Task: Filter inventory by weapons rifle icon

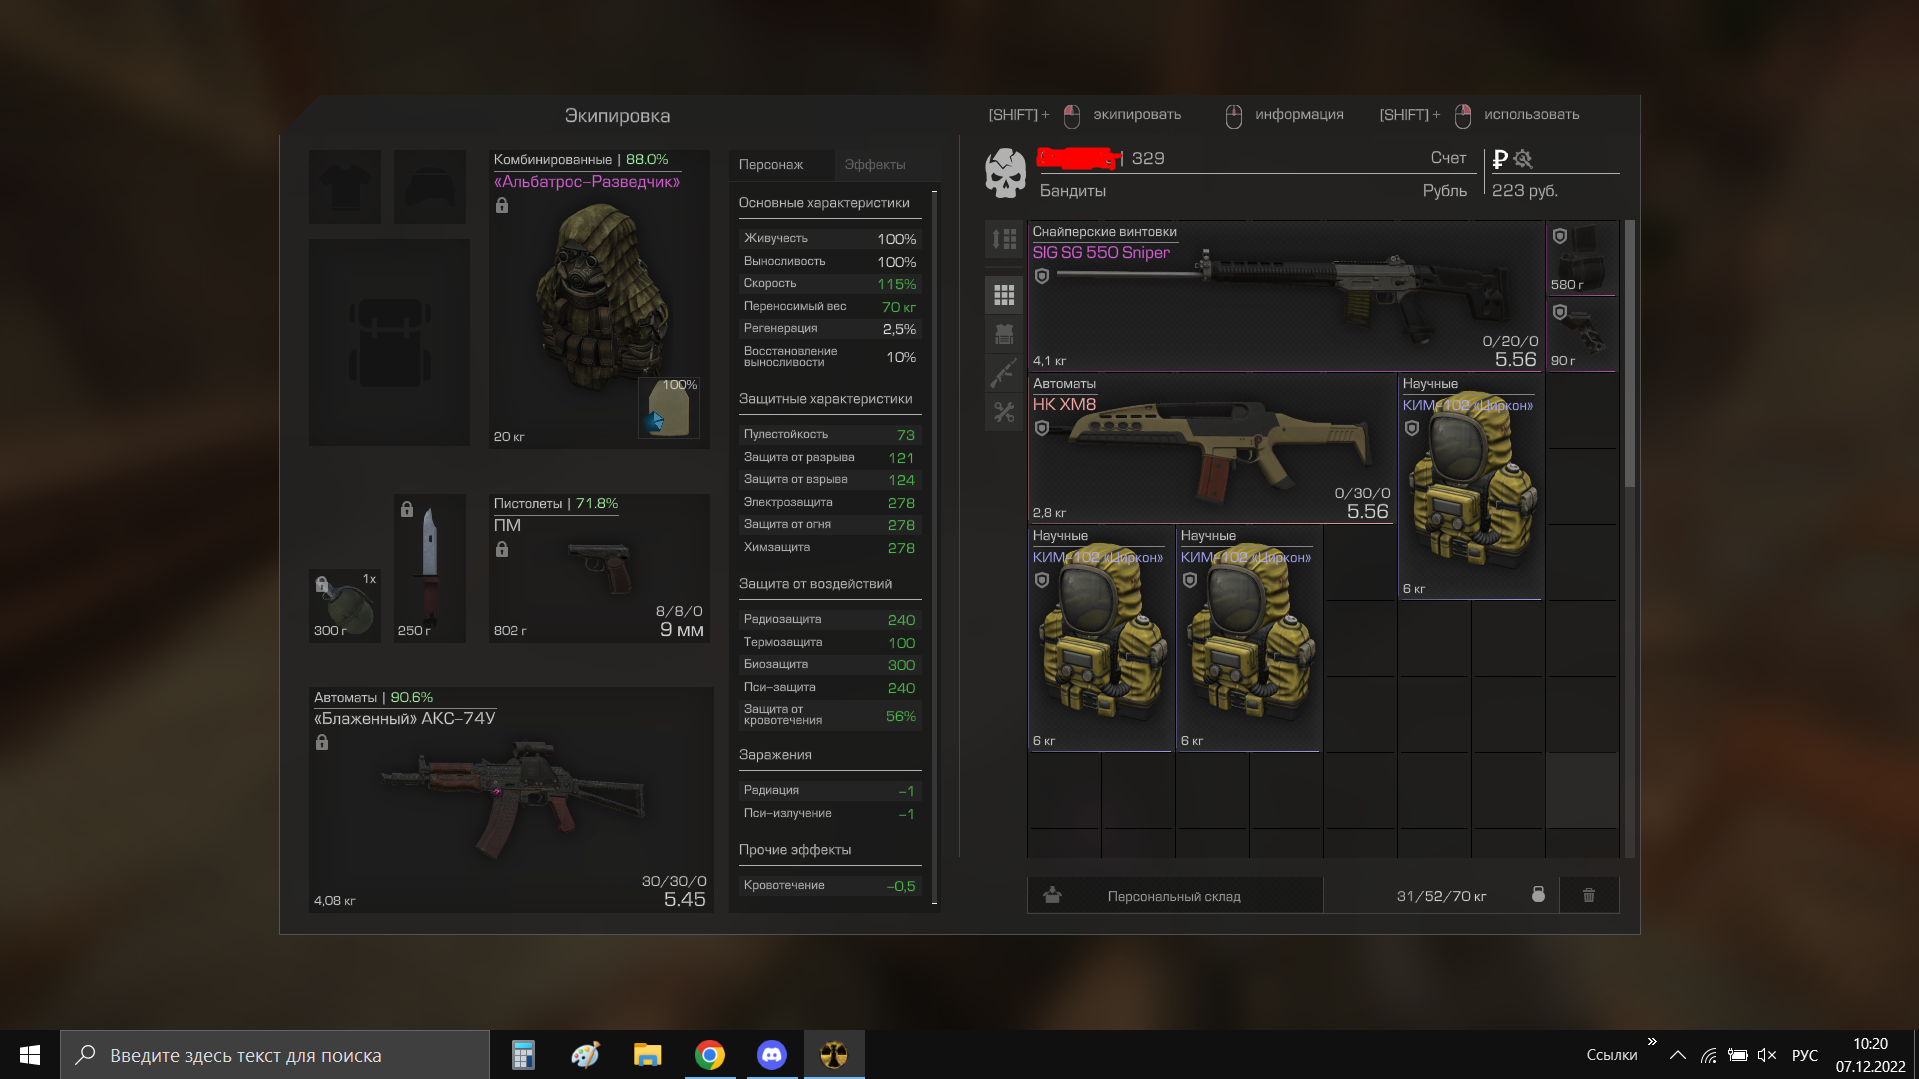Action: (x=1004, y=373)
